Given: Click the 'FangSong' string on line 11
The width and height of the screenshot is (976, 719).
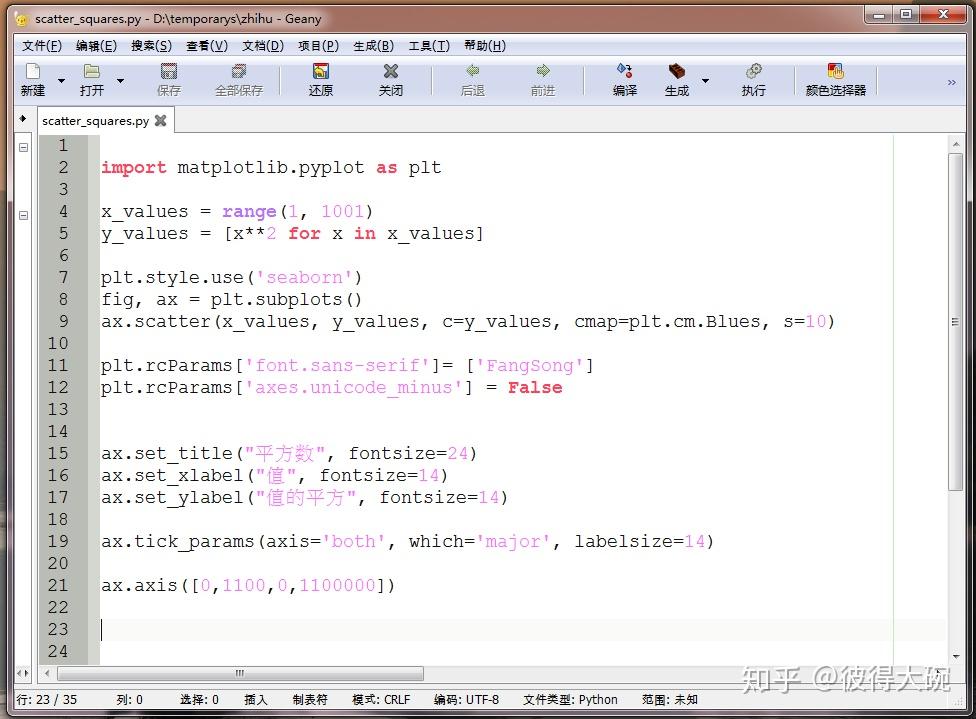Looking at the screenshot, I should (x=530, y=365).
